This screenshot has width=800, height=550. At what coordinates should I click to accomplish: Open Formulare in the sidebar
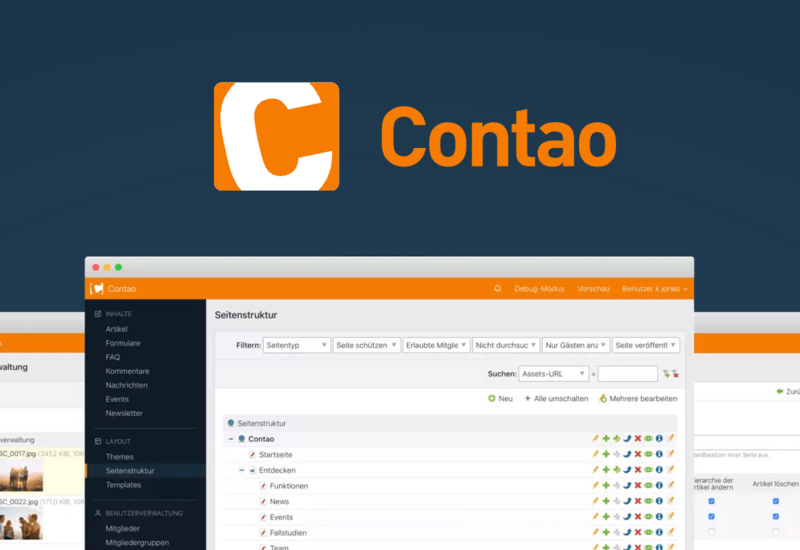coord(123,343)
